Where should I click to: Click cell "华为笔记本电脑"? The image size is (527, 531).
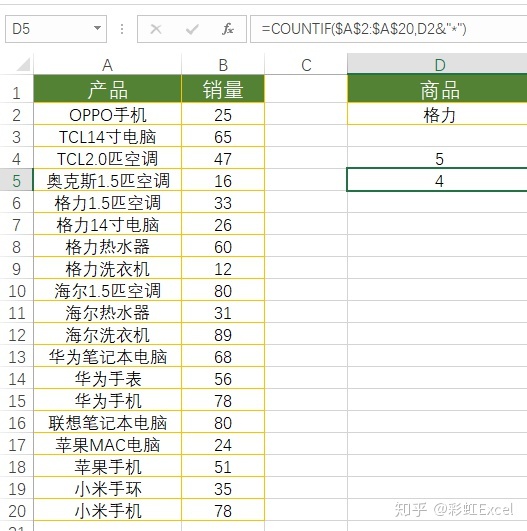point(107,357)
